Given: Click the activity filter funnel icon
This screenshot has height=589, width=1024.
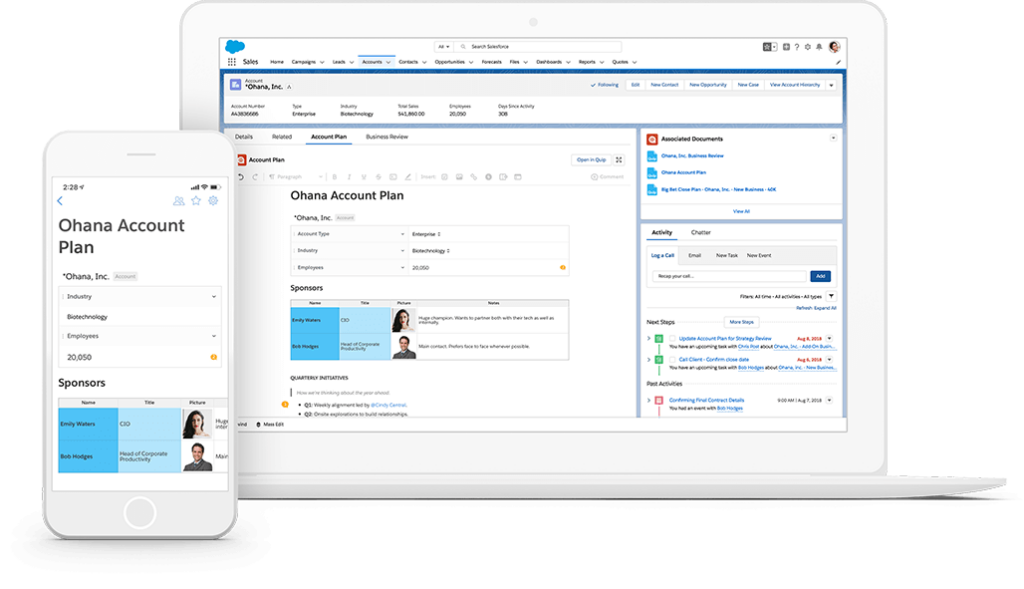Looking at the screenshot, I should [x=831, y=296].
